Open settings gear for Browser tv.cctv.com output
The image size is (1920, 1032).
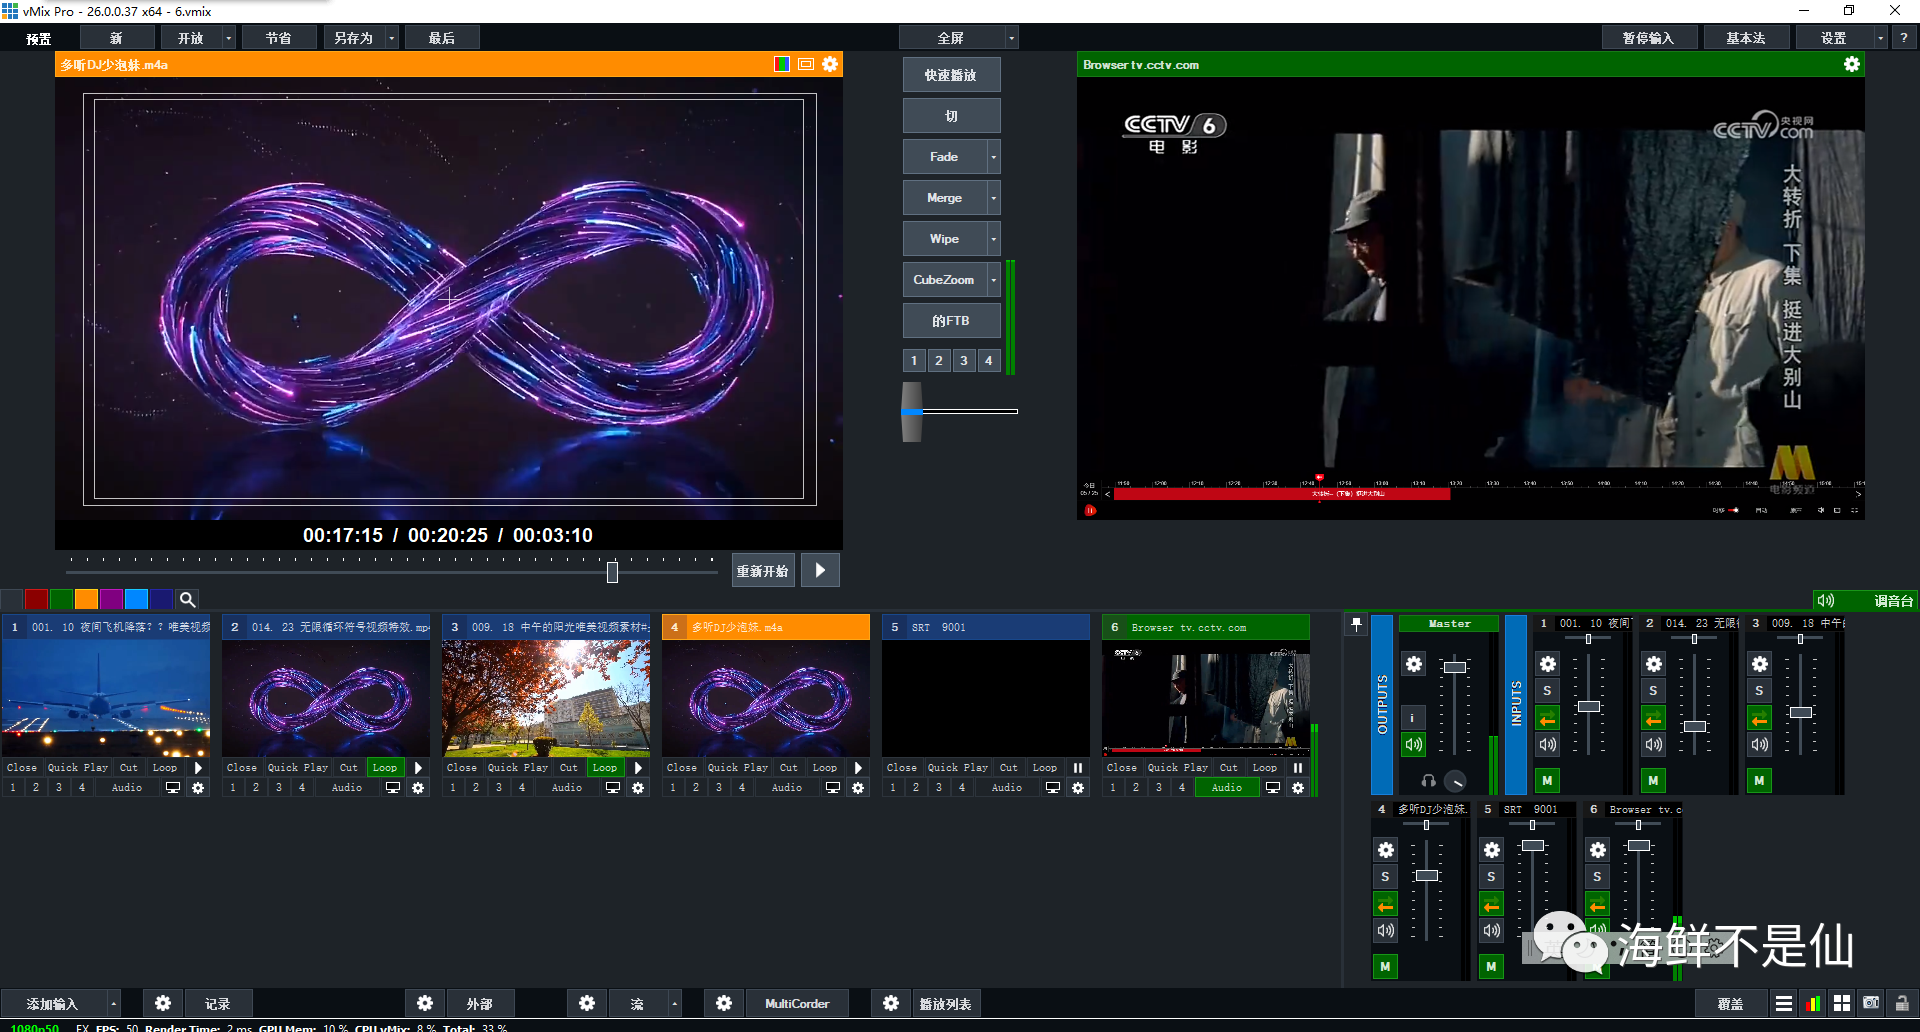[x=1851, y=64]
